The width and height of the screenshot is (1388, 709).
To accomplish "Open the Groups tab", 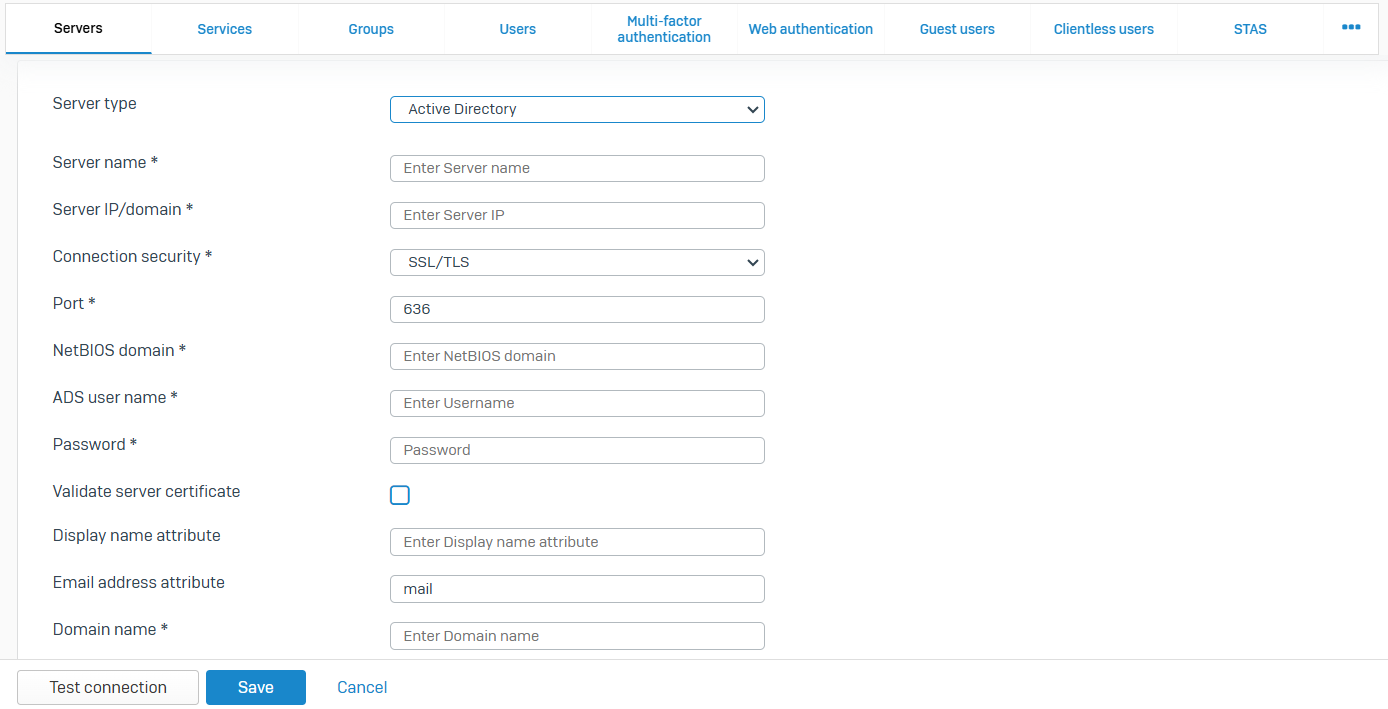I will (x=371, y=29).
